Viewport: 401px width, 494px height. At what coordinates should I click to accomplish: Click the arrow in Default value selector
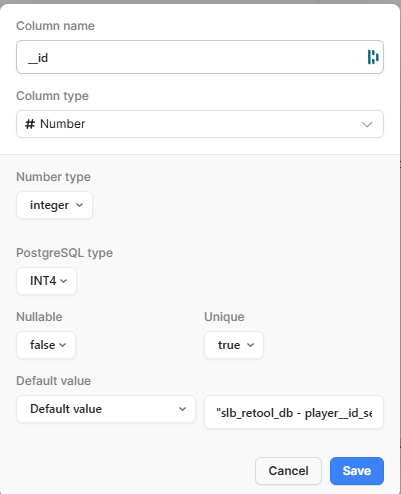[x=182, y=409]
